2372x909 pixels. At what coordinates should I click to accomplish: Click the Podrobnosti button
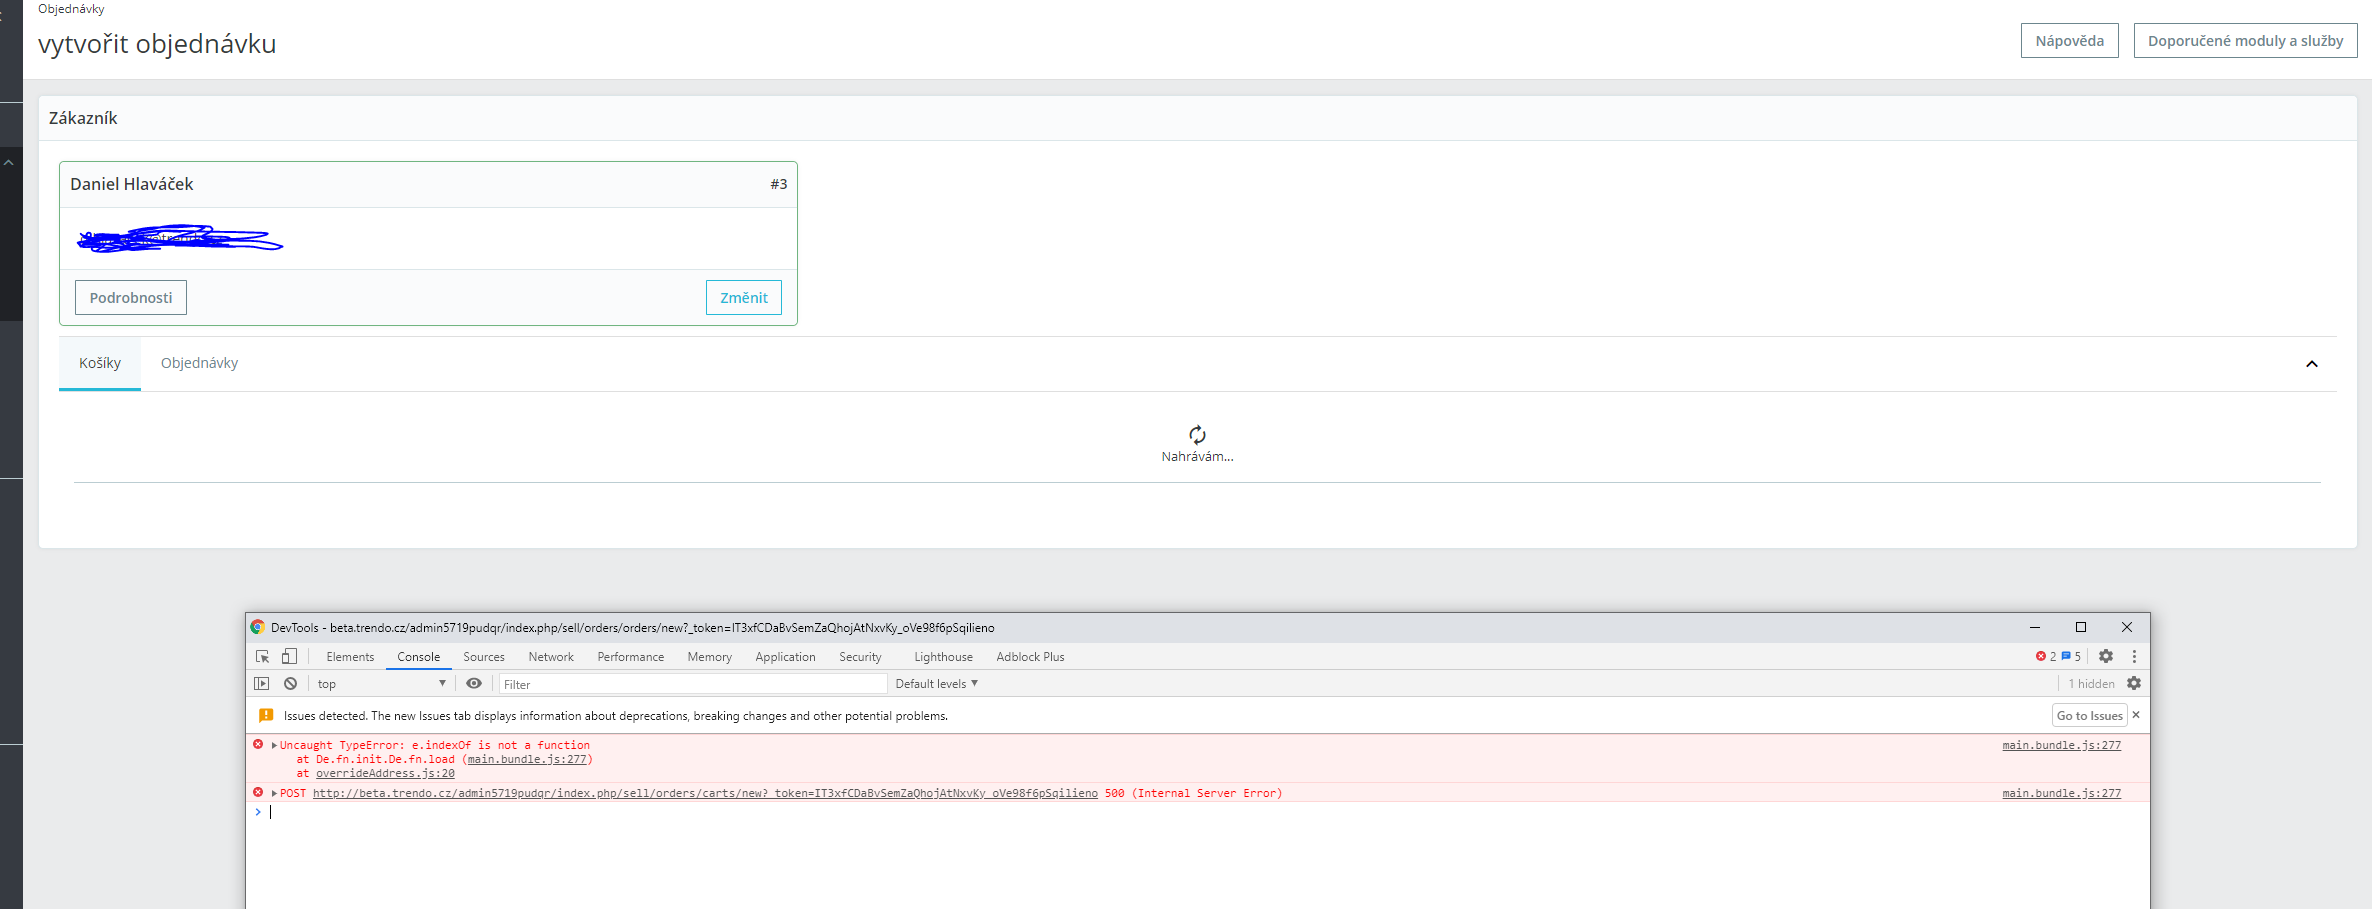tap(131, 298)
